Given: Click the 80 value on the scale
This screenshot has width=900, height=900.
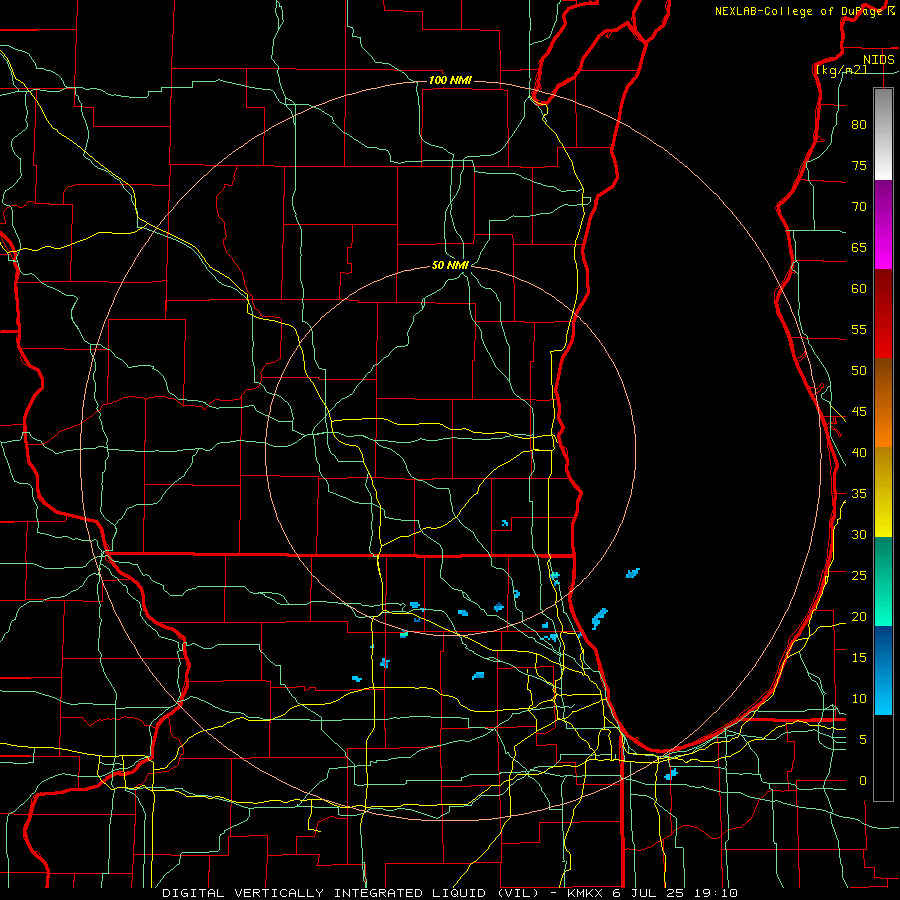Looking at the screenshot, I should [x=859, y=125].
